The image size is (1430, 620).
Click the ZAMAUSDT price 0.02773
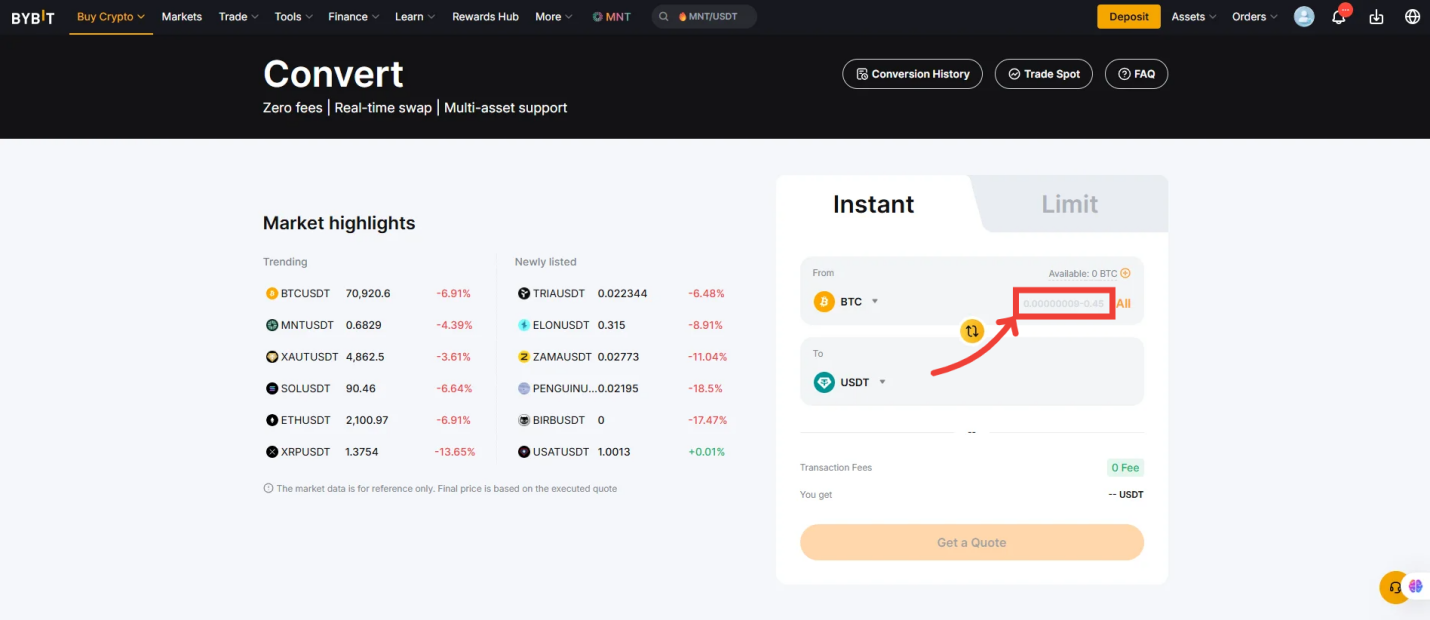pyautogui.click(x=619, y=357)
